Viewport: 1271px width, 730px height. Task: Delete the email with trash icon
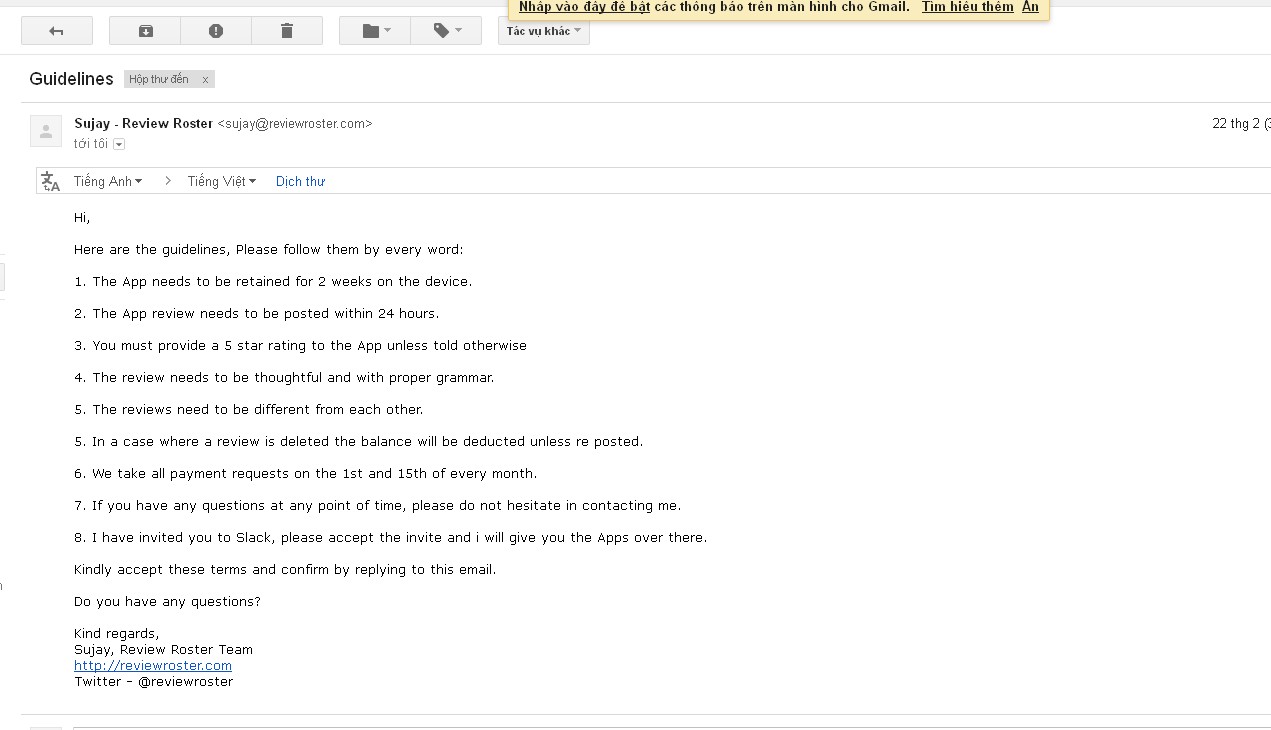(x=287, y=31)
